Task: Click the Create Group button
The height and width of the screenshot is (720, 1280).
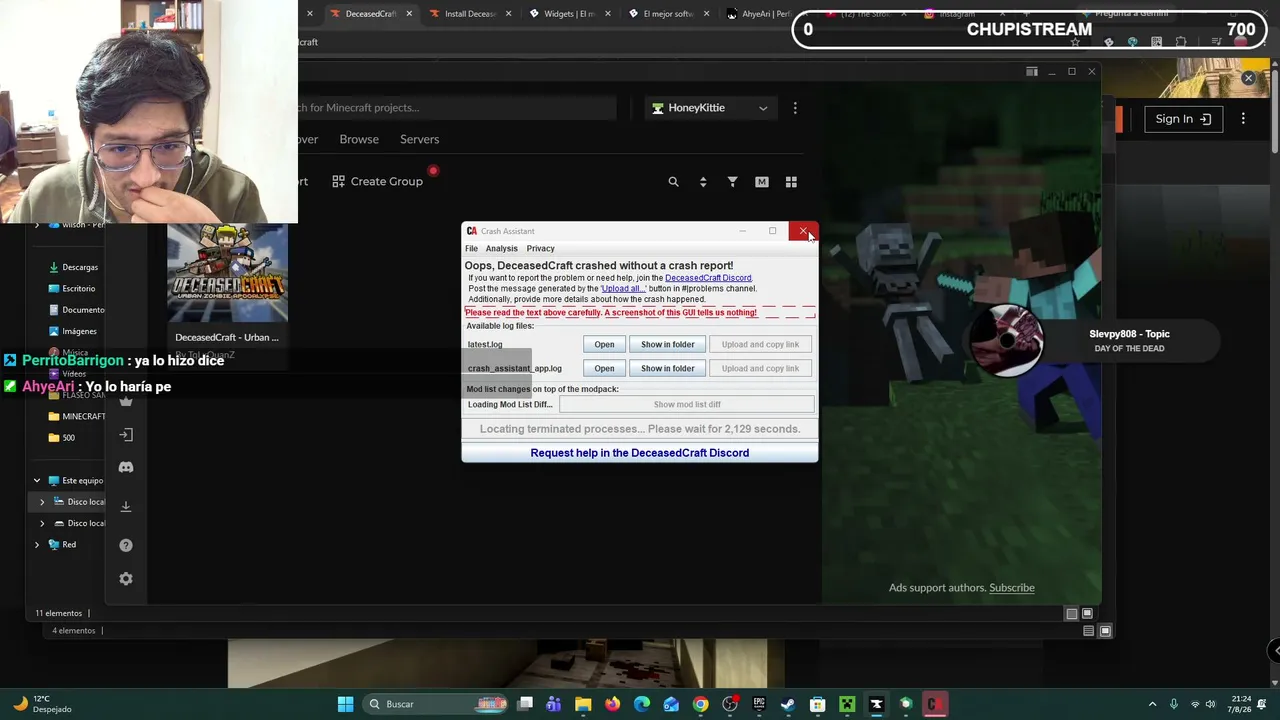Action: pyautogui.click(x=377, y=181)
